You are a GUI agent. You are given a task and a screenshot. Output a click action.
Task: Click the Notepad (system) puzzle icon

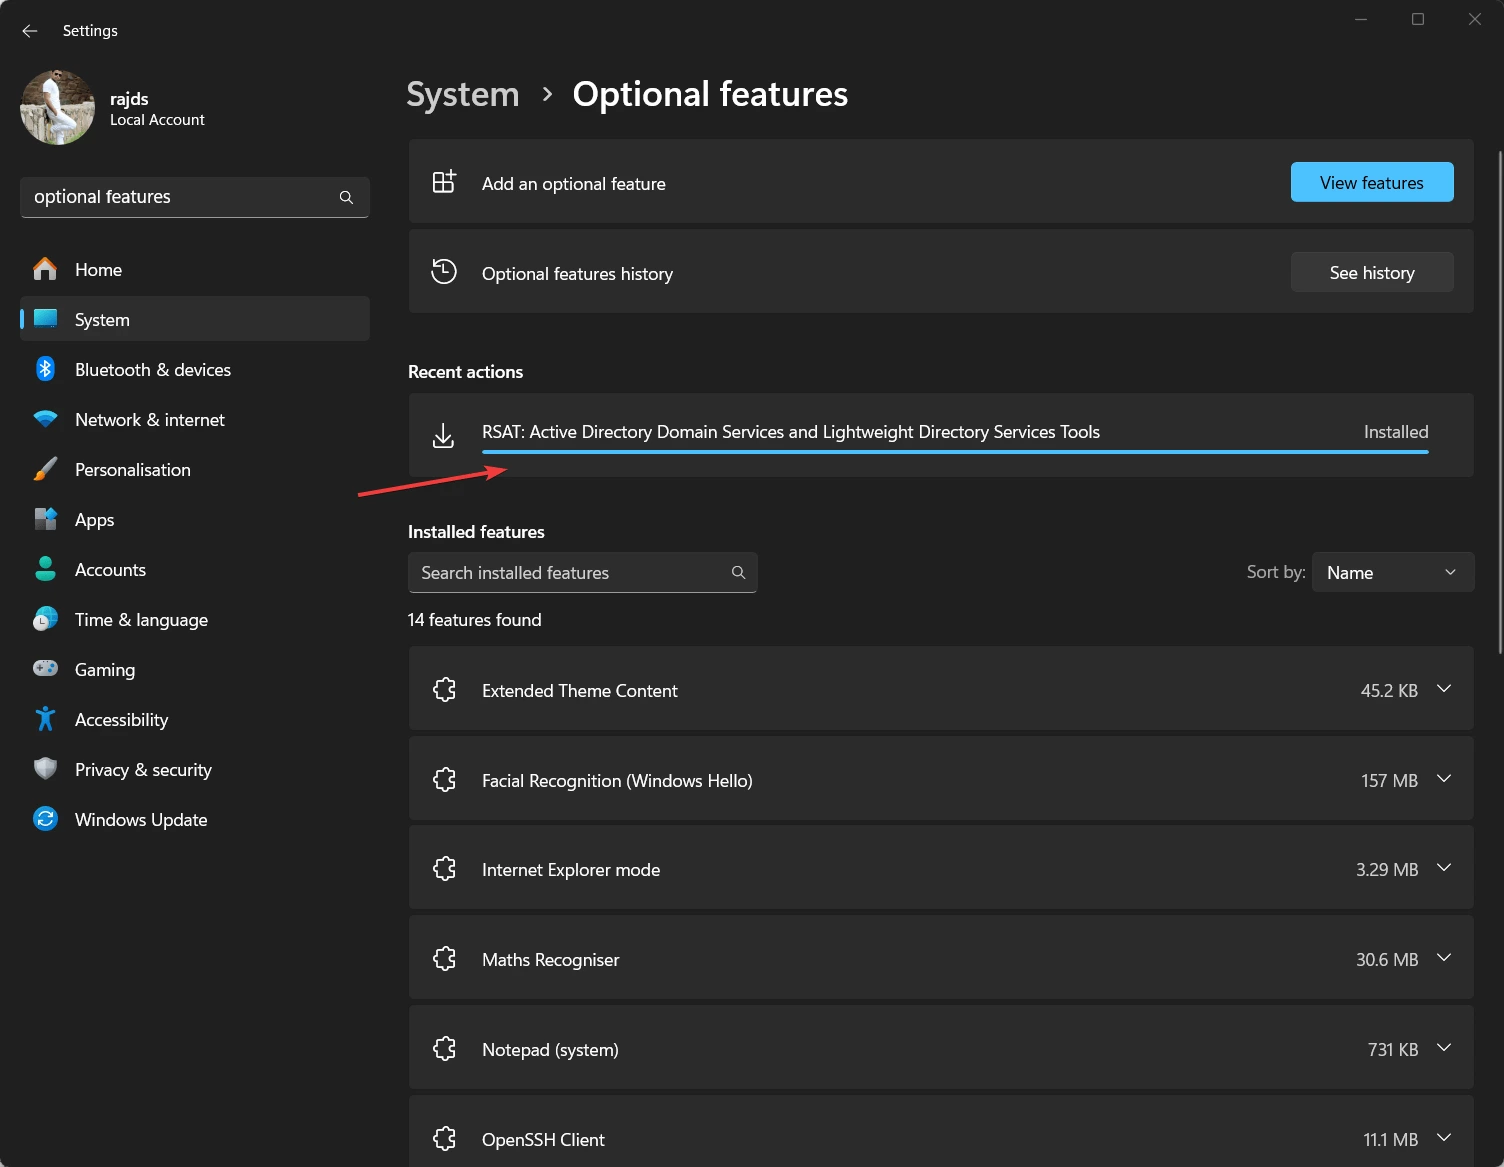(x=445, y=1049)
